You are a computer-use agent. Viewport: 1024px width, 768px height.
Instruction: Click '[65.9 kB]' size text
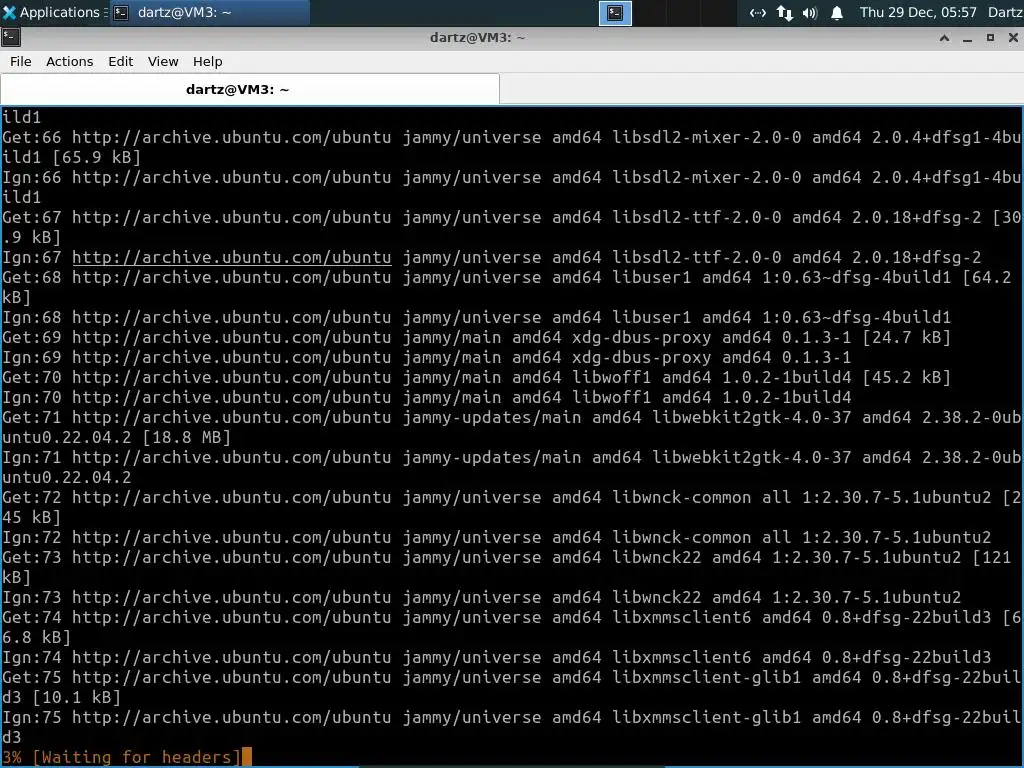coord(97,157)
